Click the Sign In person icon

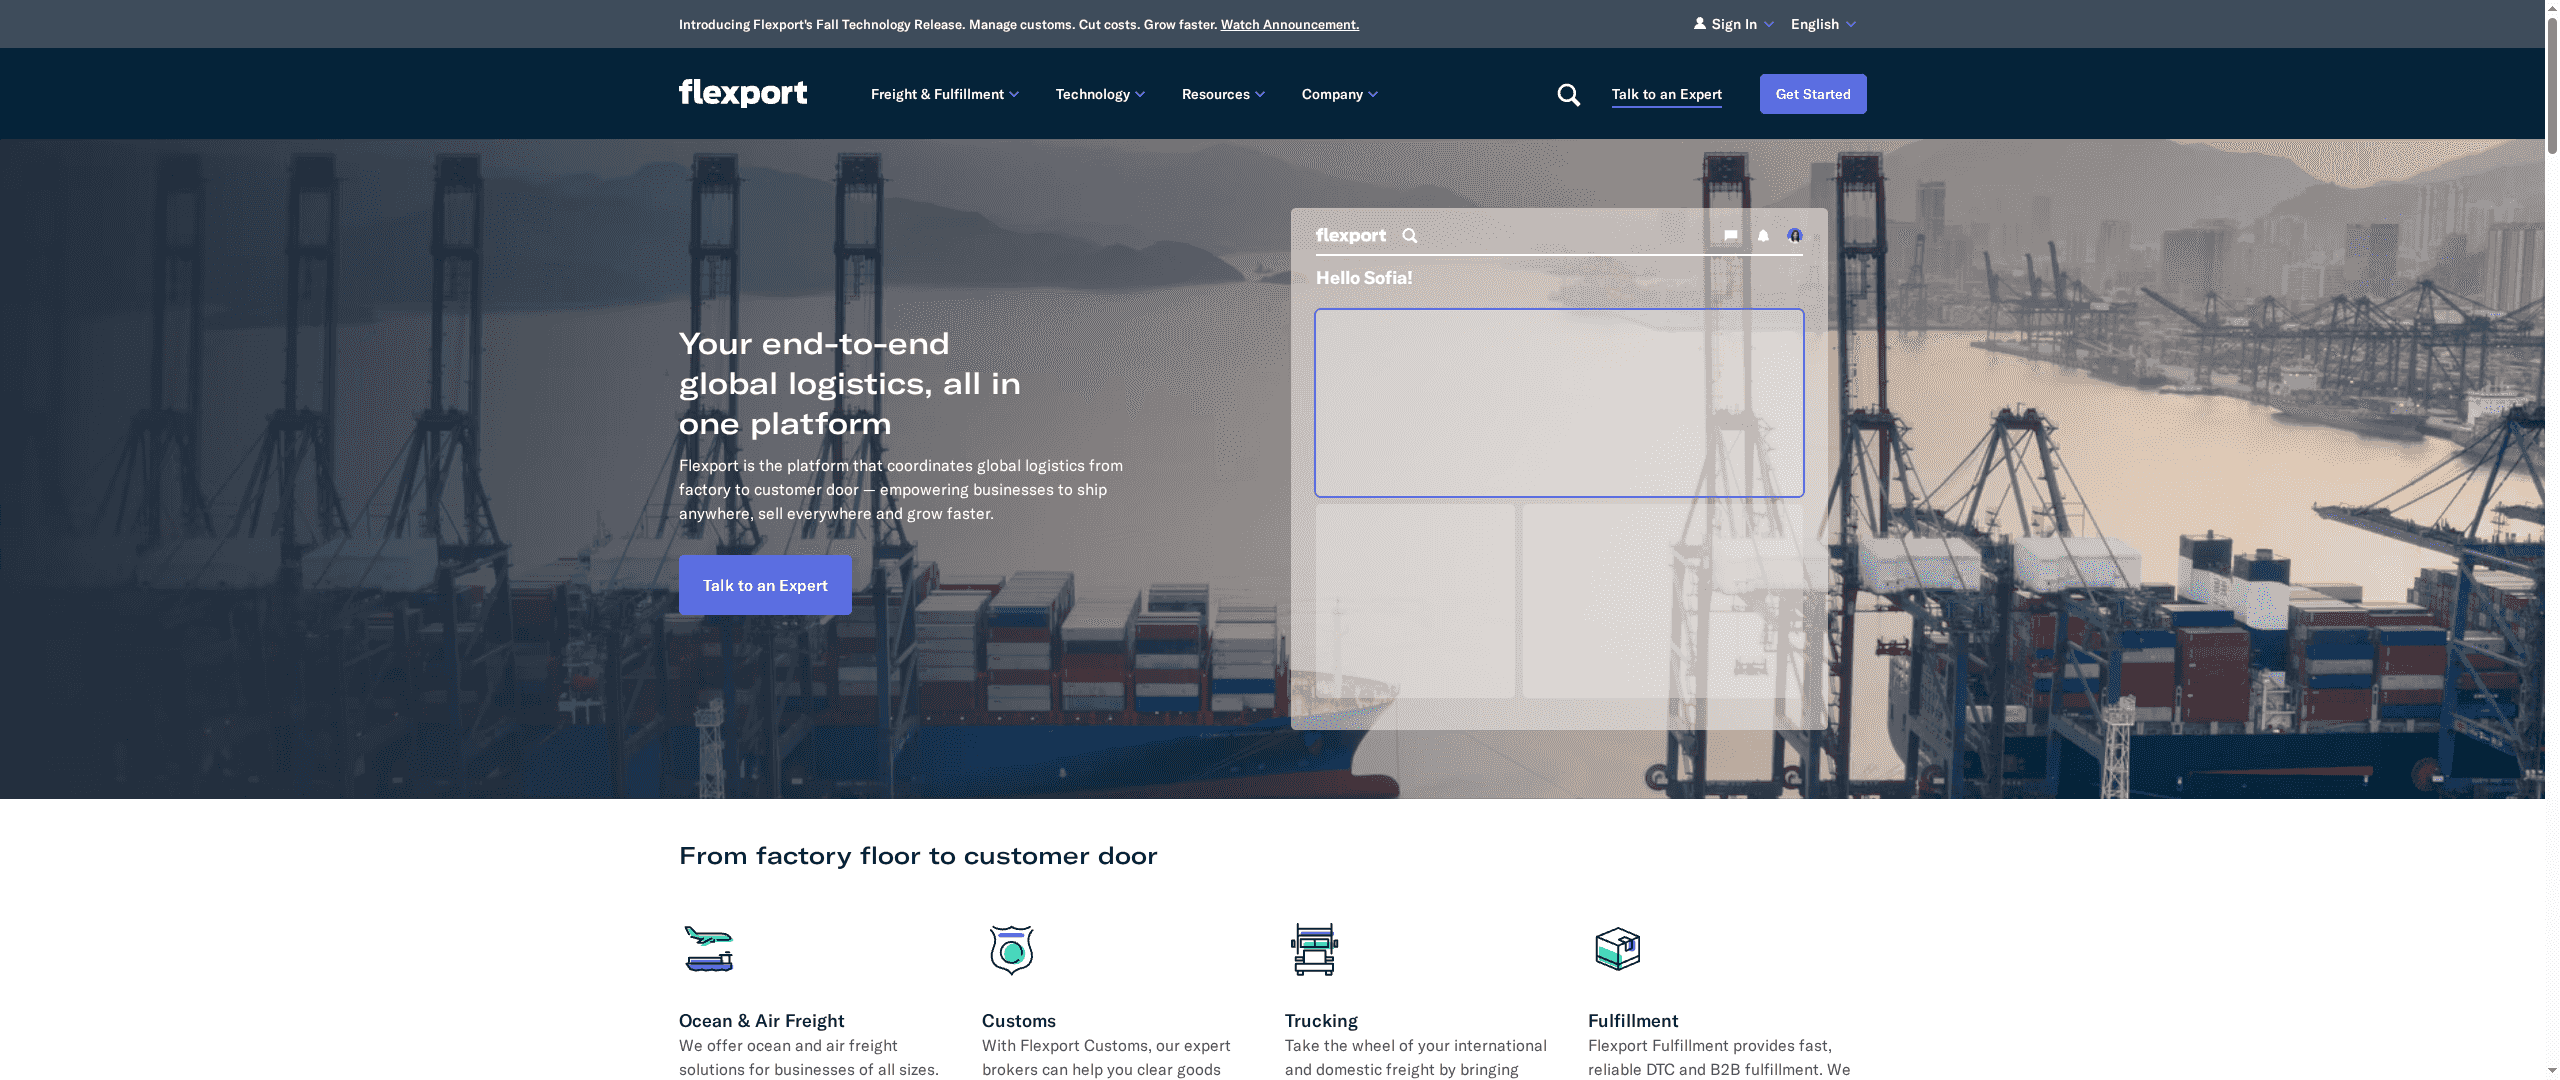[1698, 22]
